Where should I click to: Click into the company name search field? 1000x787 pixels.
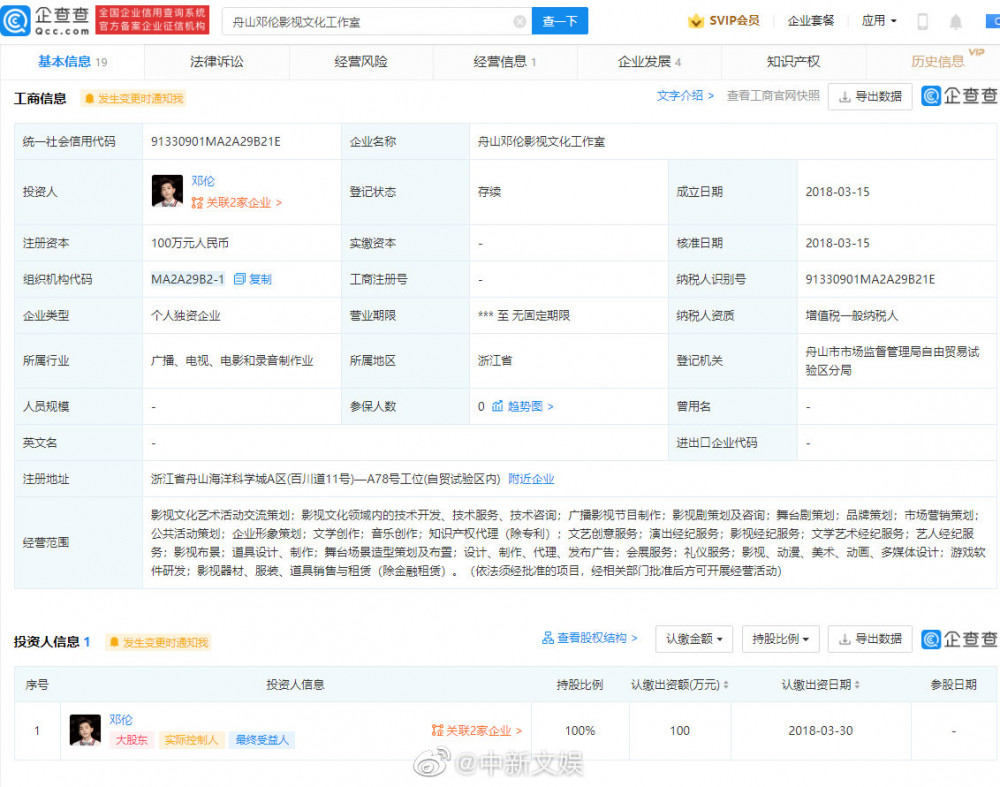370,21
